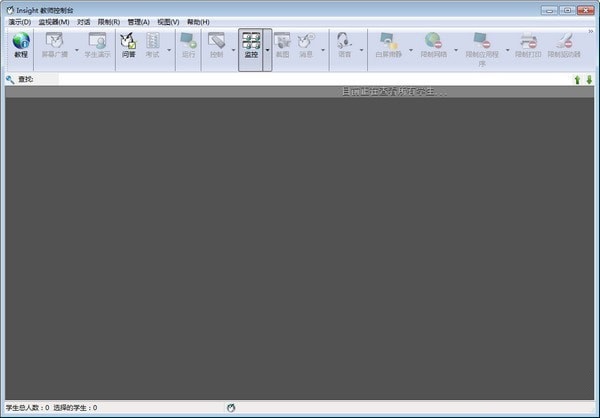The image size is (600, 418).
Task: Click the magnifier search icon
Action: click(x=10, y=79)
